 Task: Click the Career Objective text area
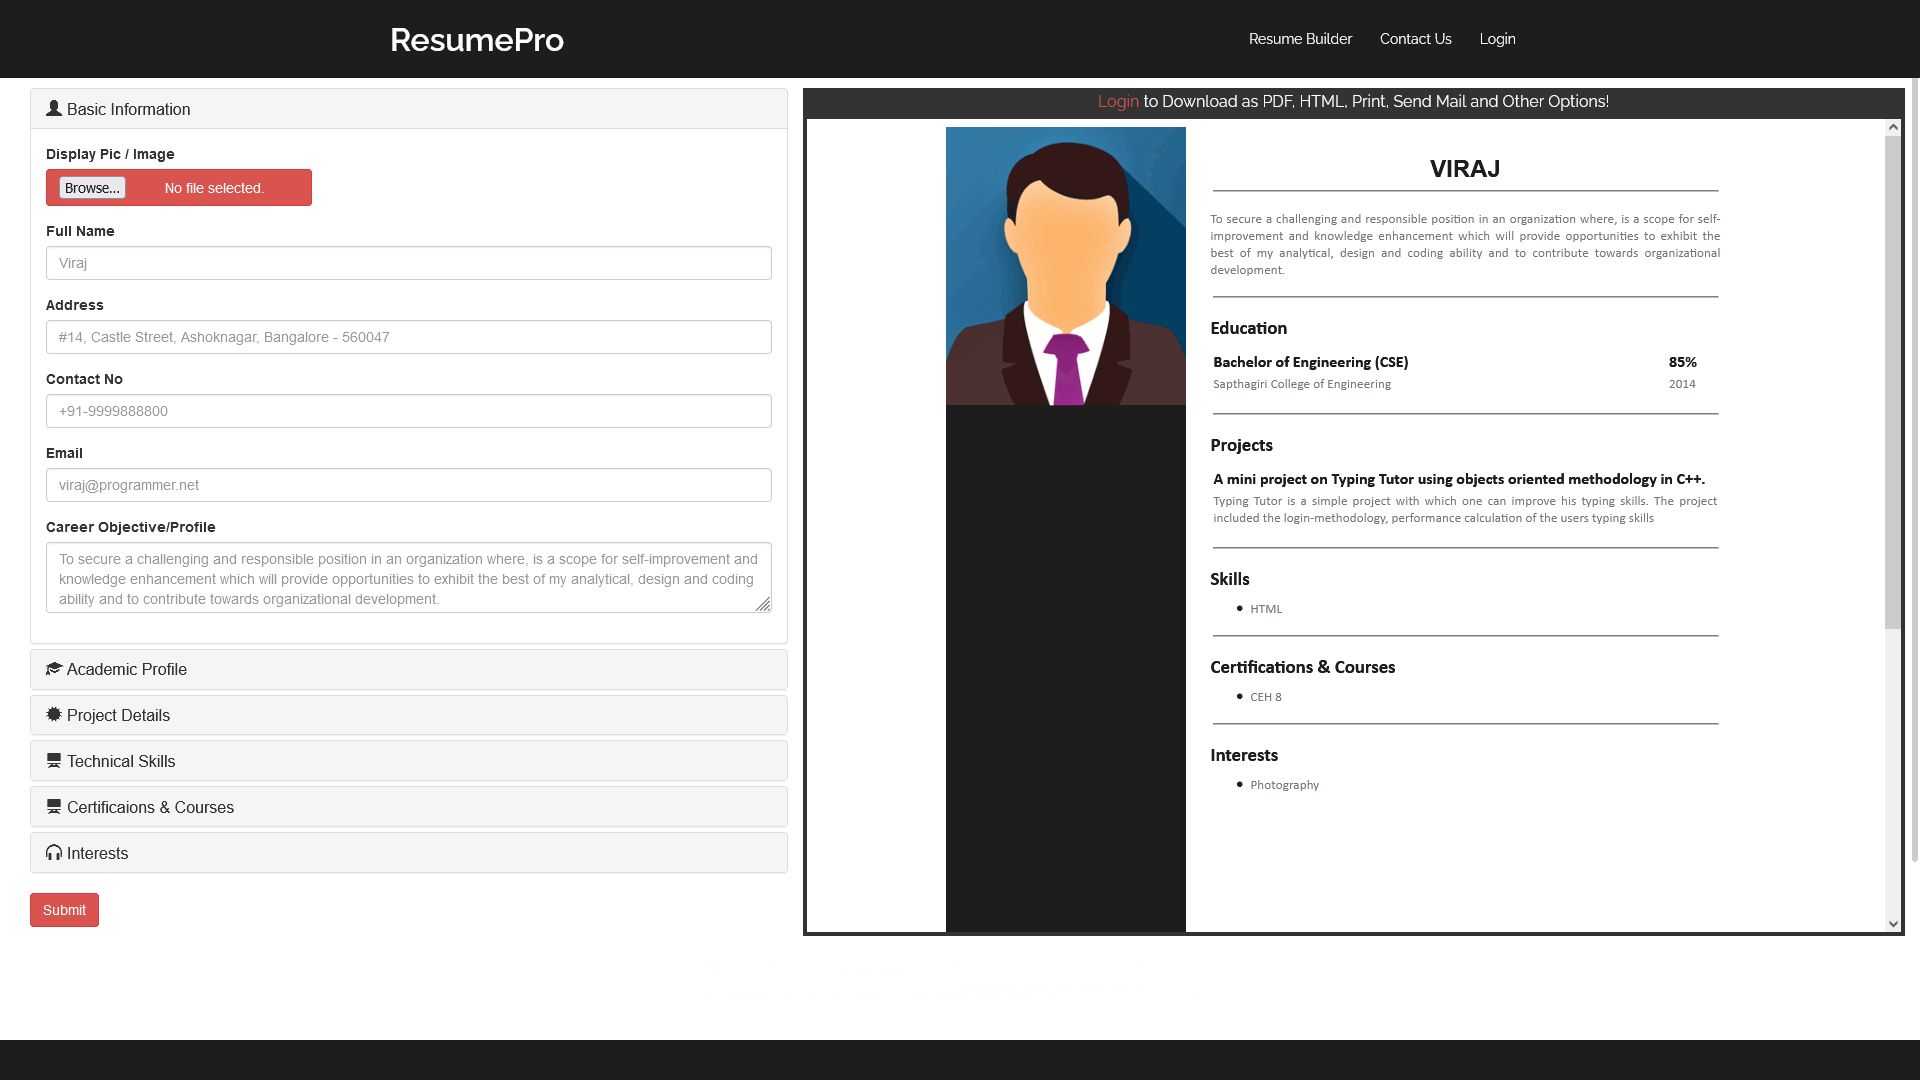(x=408, y=577)
